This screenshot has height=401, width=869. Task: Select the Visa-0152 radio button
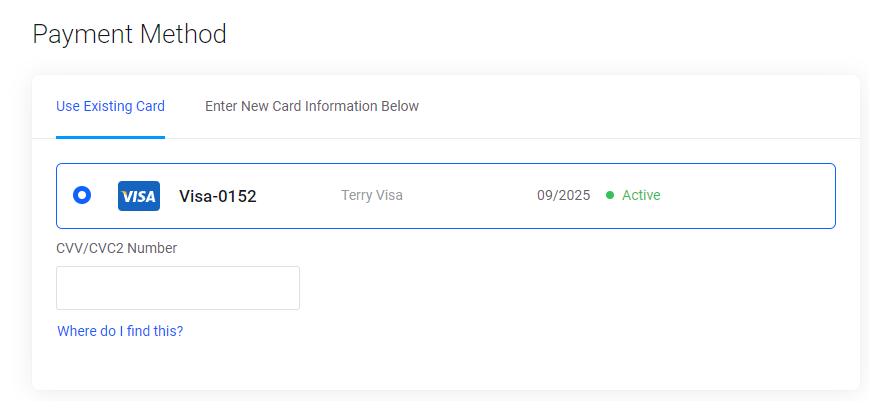click(82, 196)
